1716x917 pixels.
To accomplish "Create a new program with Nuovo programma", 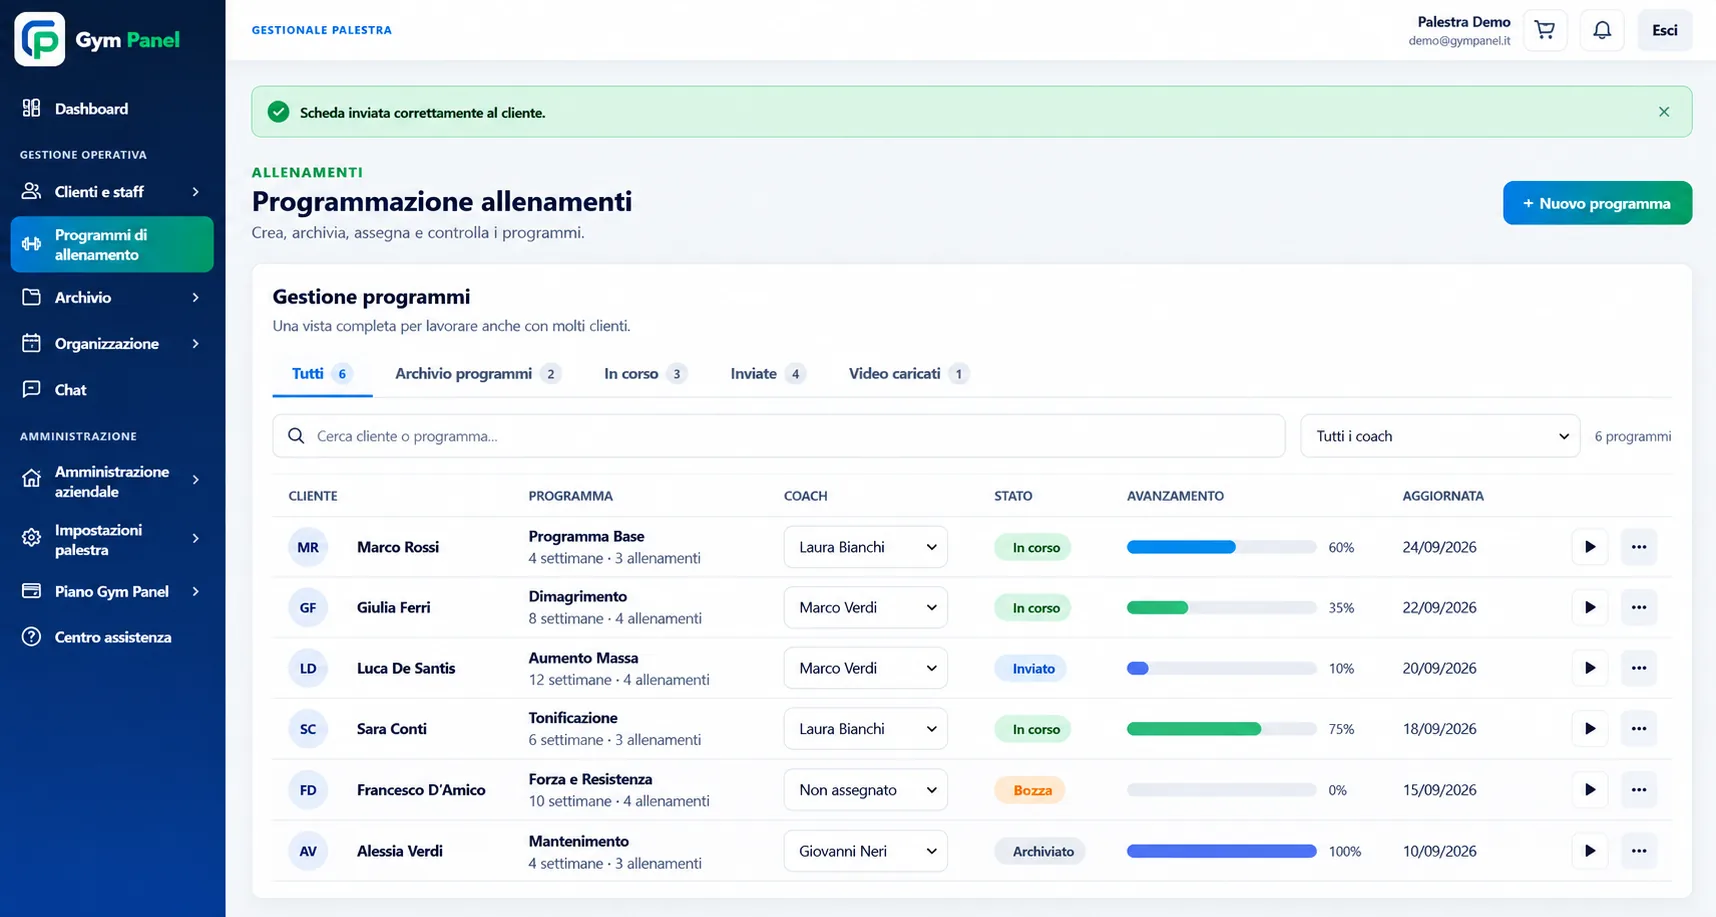I will point(1597,203).
